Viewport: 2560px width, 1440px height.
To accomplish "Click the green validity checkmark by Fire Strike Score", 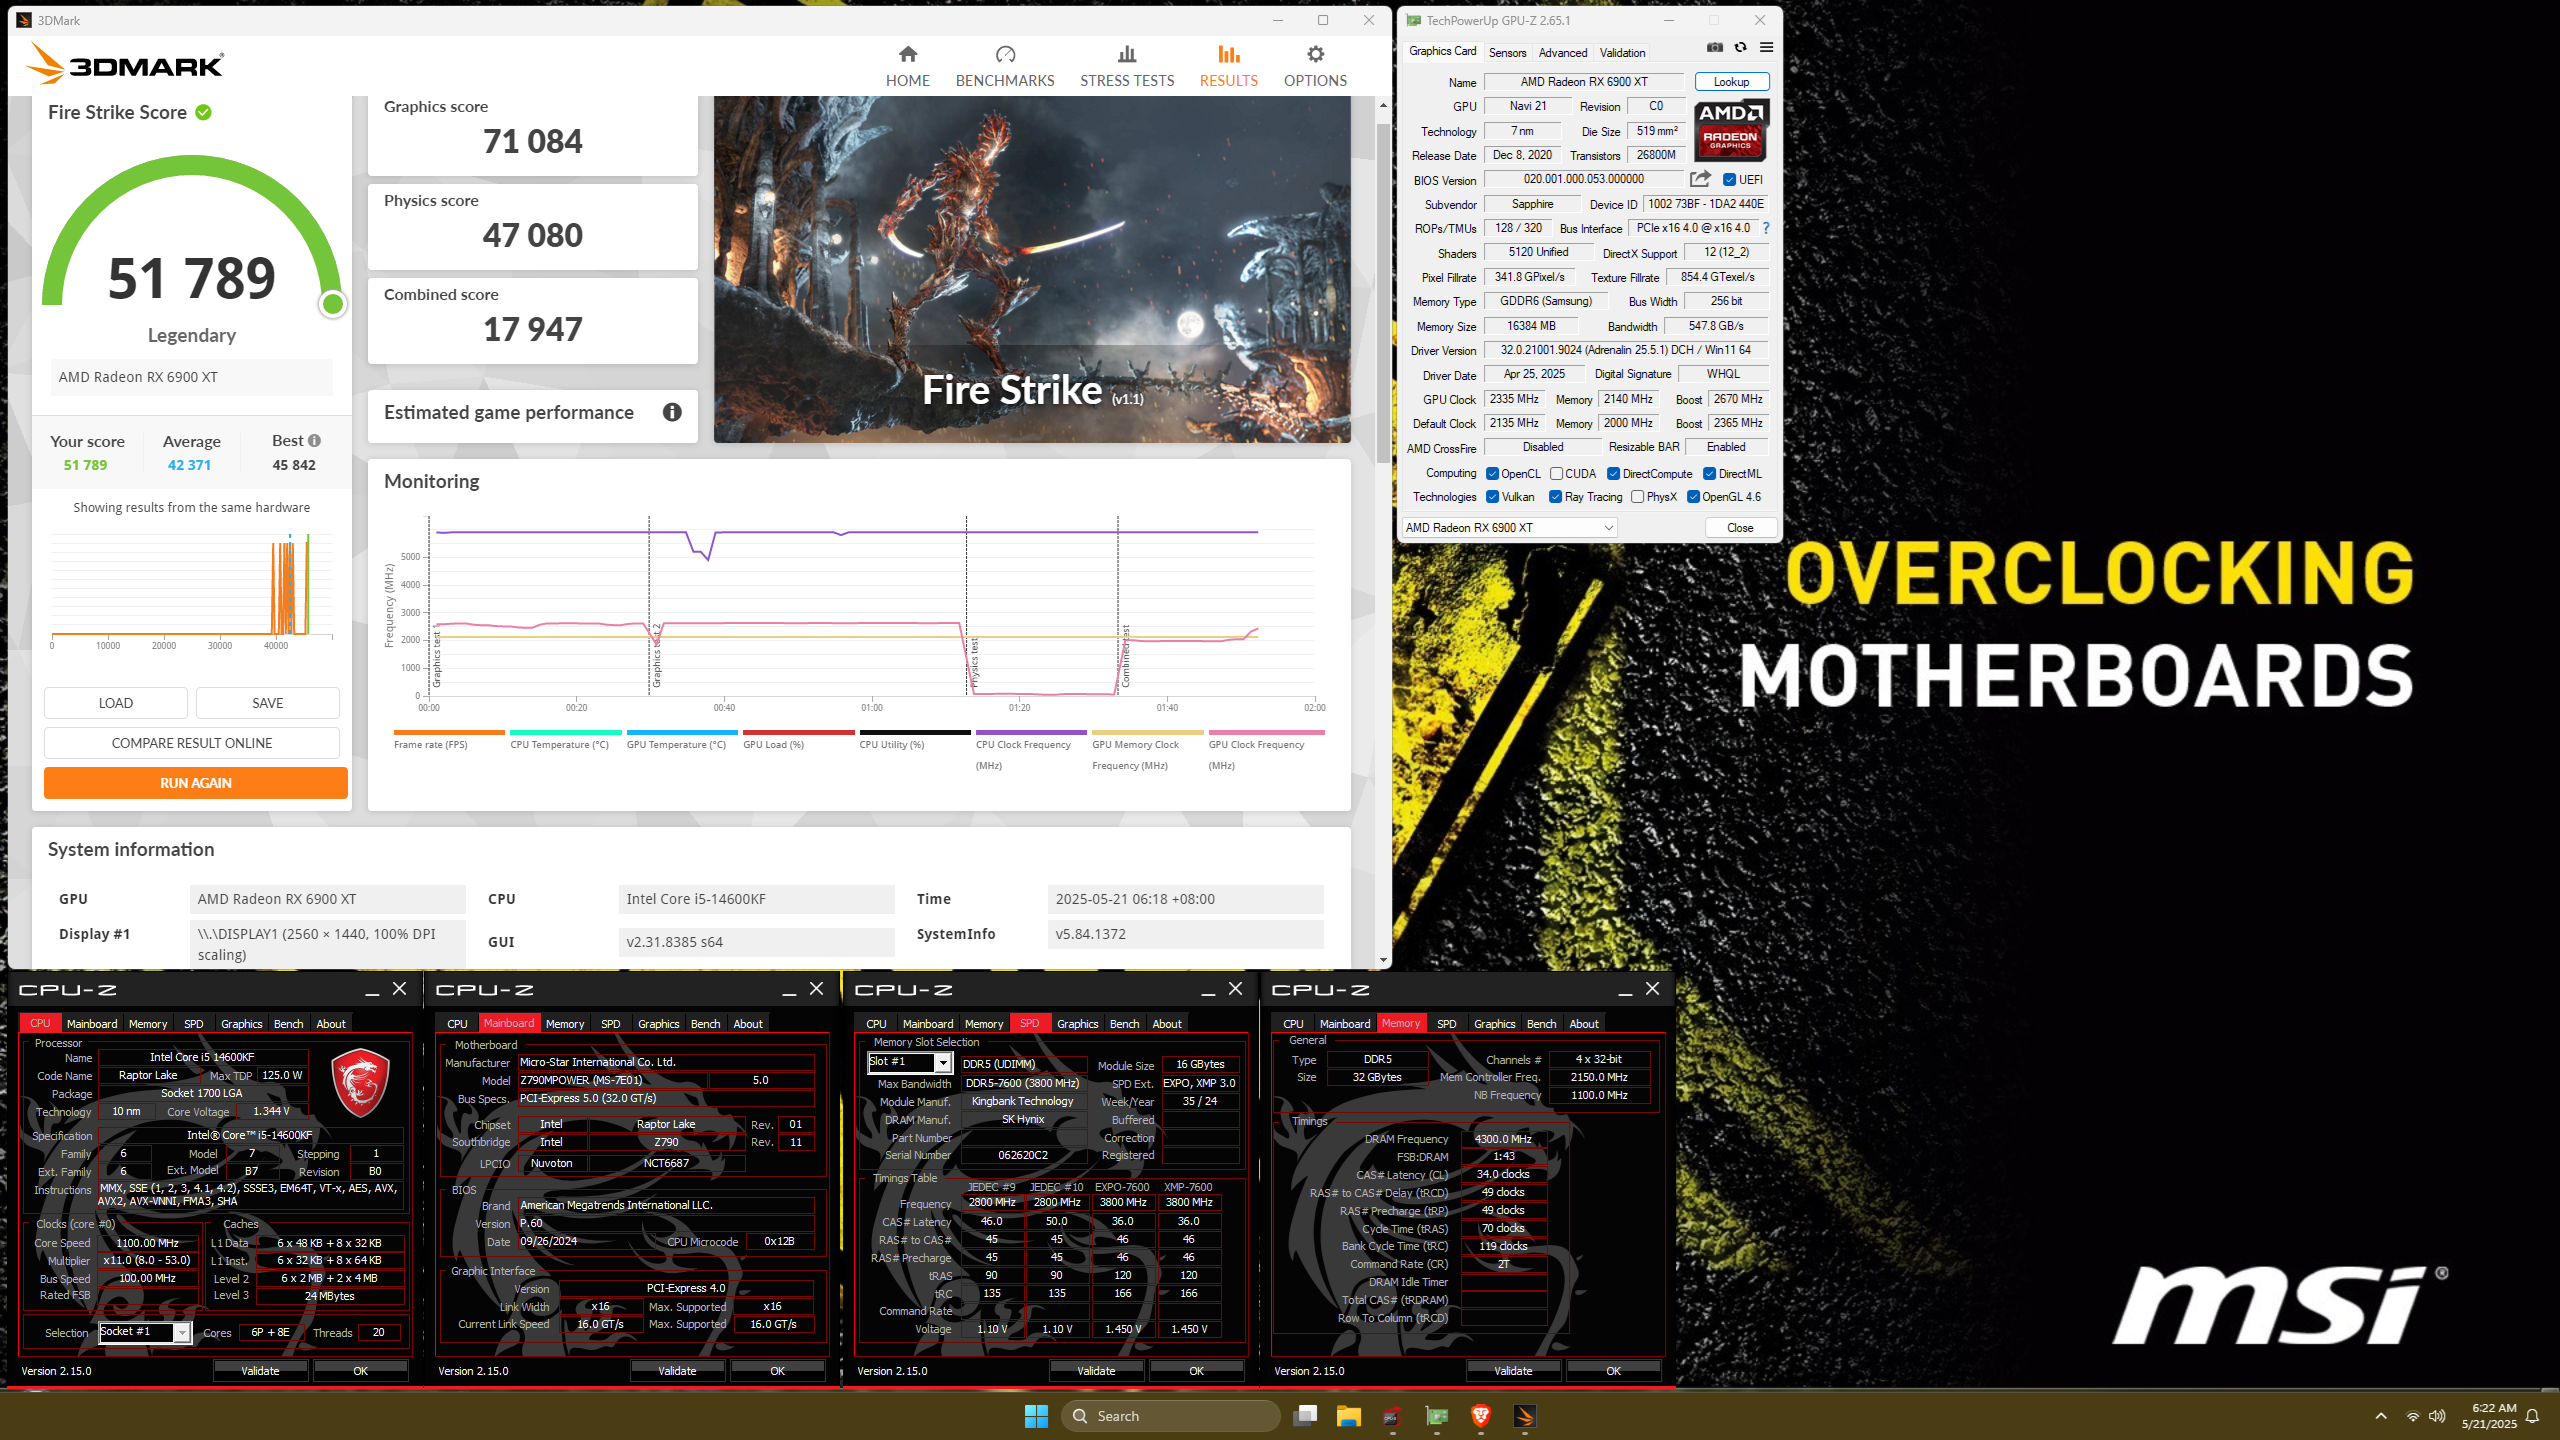I will coord(204,112).
